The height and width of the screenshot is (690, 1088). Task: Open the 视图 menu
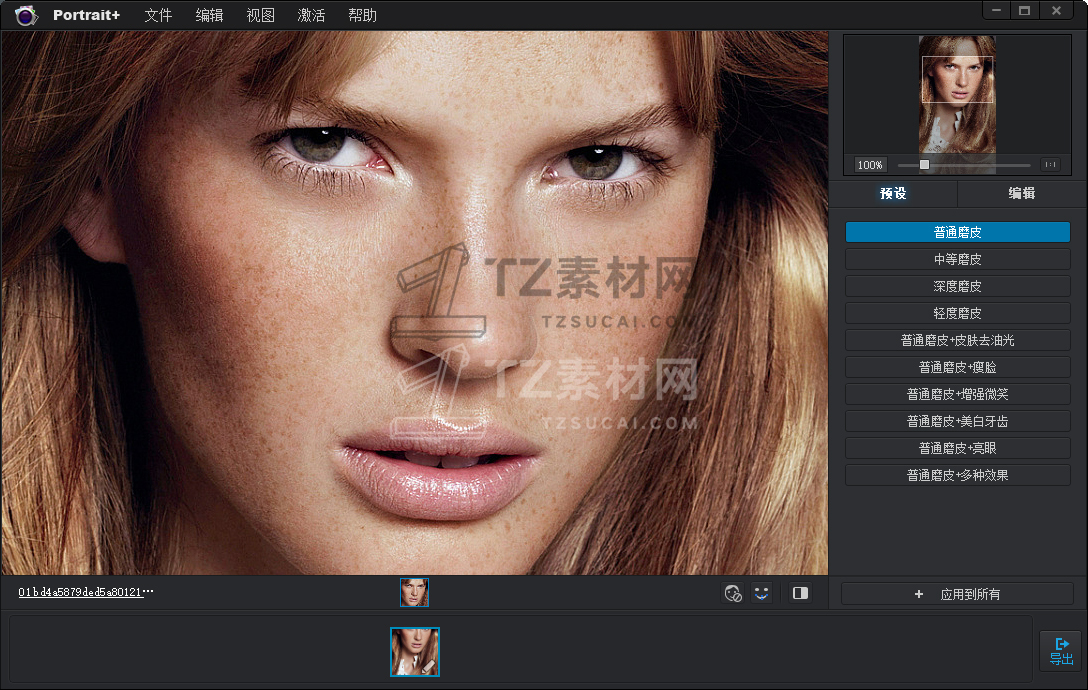(260, 15)
